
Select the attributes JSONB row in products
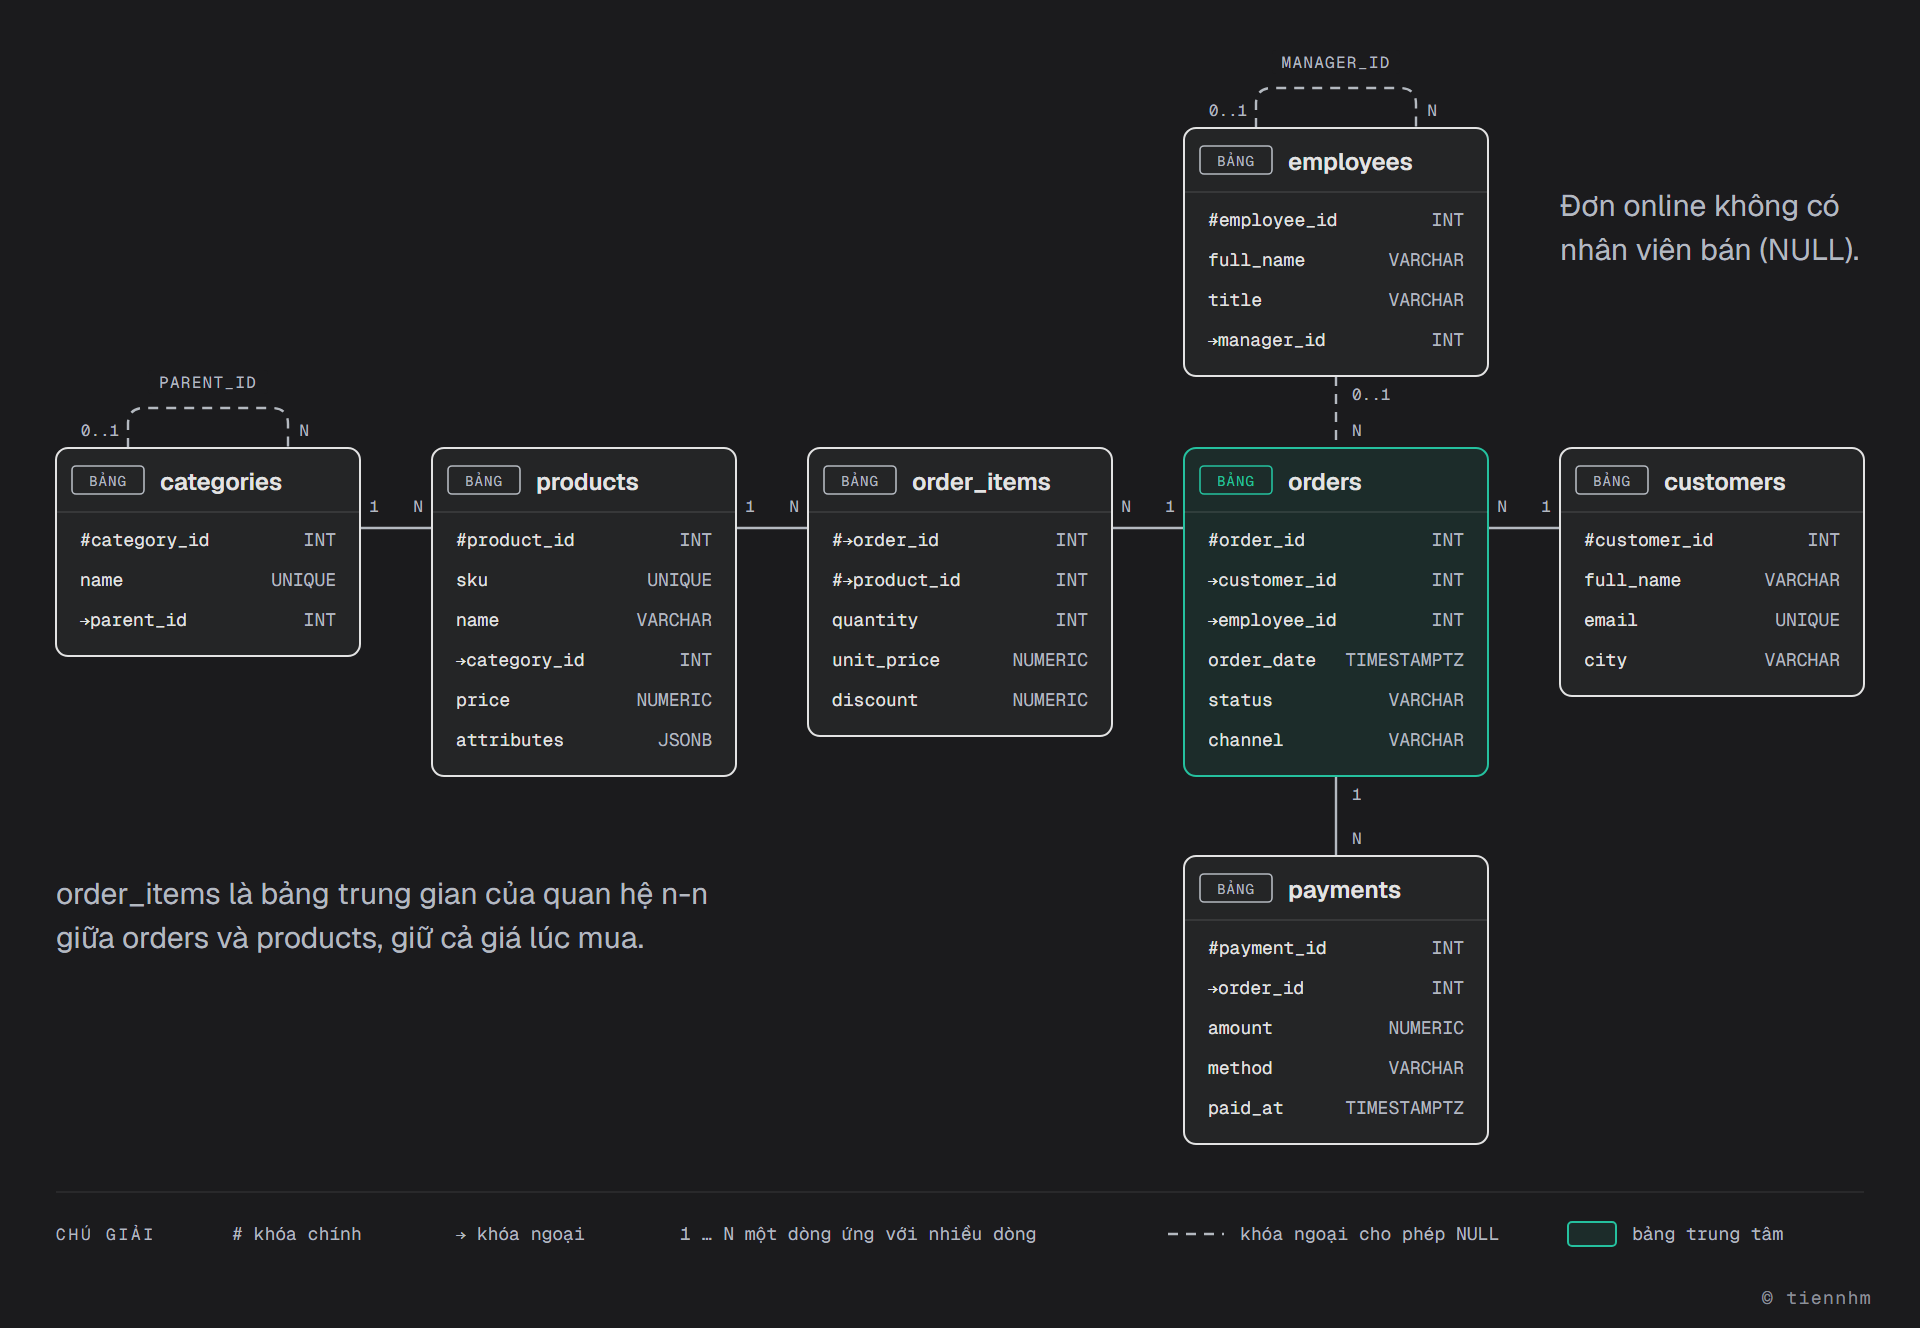tap(584, 740)
